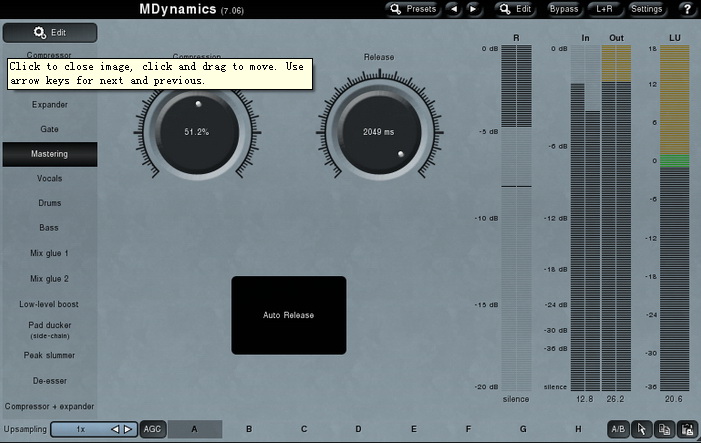This screenshot has width=701, height=443.
Task: Toggle AGC automatic gain compensation
Action: 152,429
